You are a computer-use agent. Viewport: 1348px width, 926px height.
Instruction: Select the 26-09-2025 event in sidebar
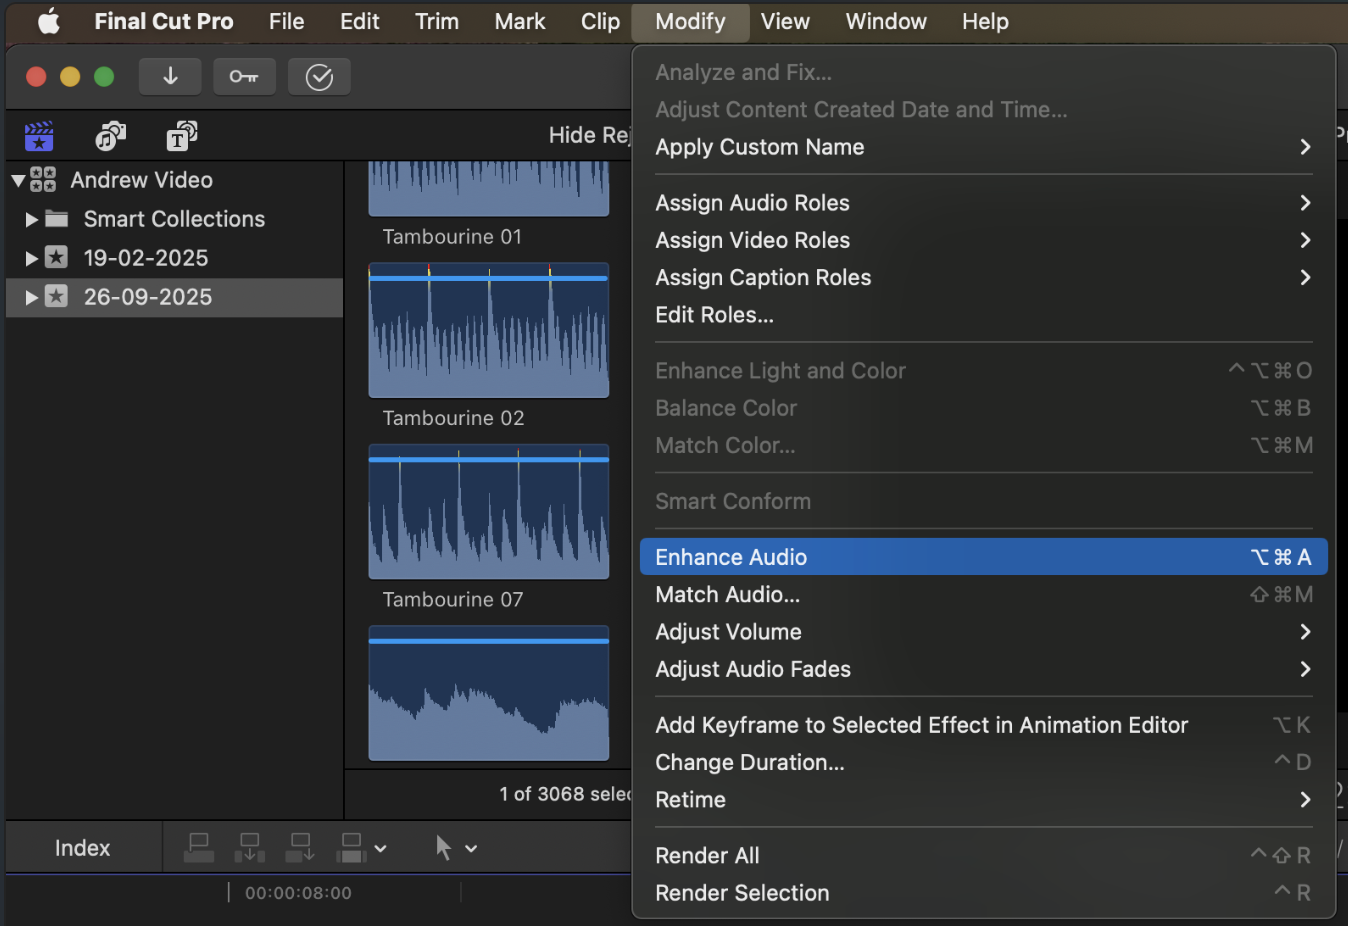[x=148, y=297]
